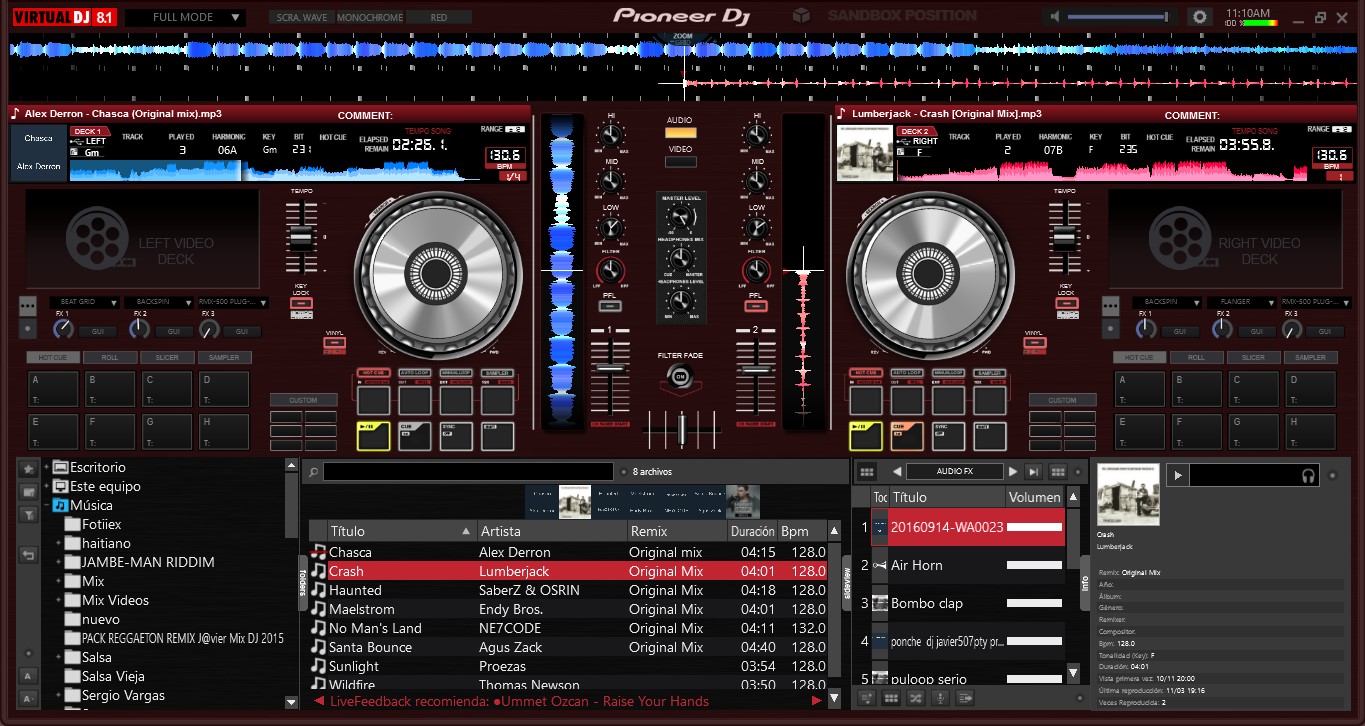1365x726 pixels.
Task: Toggle VINYL mode on the left deck
Action: tap(333, 344)
